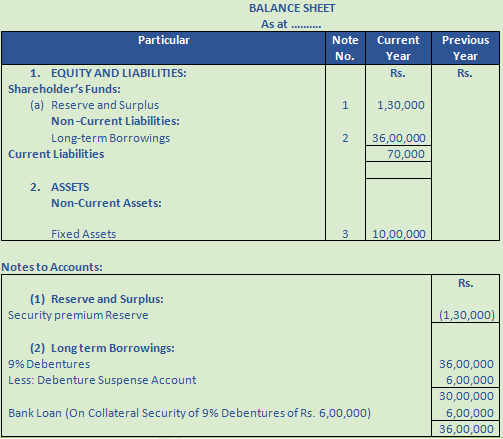Select the 6,00,000 Debenture Suspense amount
Viewport: 503px width, 439px height.
[470, 380]
